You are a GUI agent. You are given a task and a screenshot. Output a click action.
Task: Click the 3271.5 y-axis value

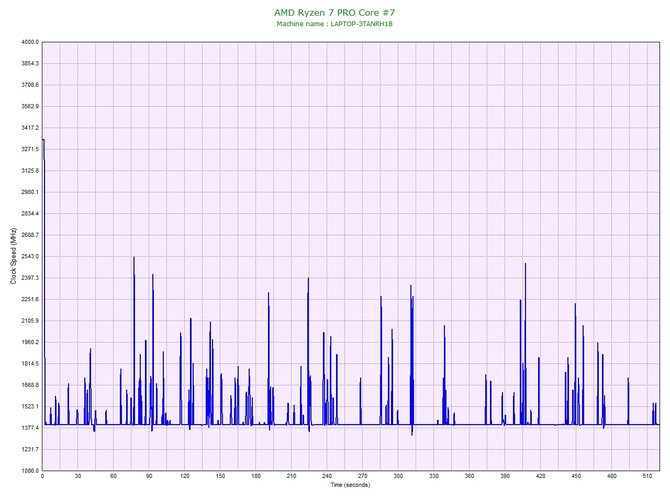click(x=30, y=149)
